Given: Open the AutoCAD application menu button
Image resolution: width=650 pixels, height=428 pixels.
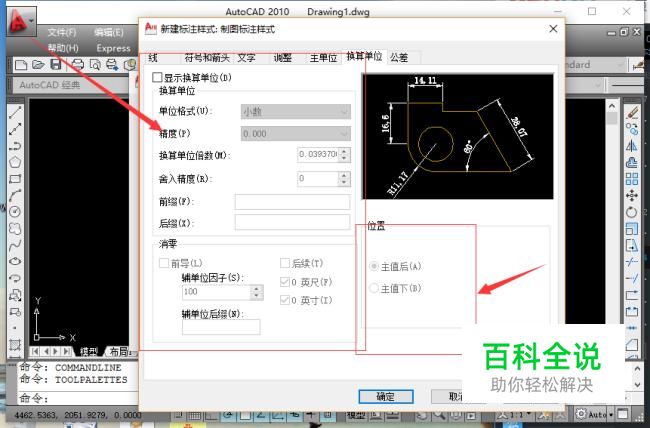Looking at the screenshot, I should point(21,21).
